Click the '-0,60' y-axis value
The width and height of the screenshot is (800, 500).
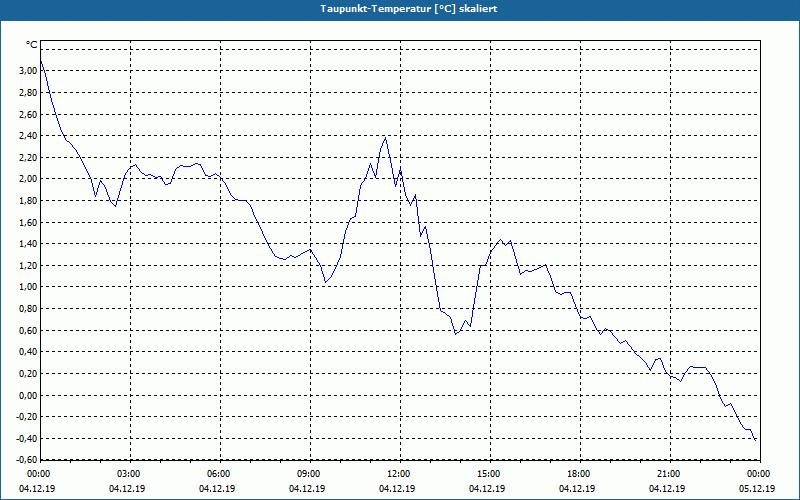27,460
